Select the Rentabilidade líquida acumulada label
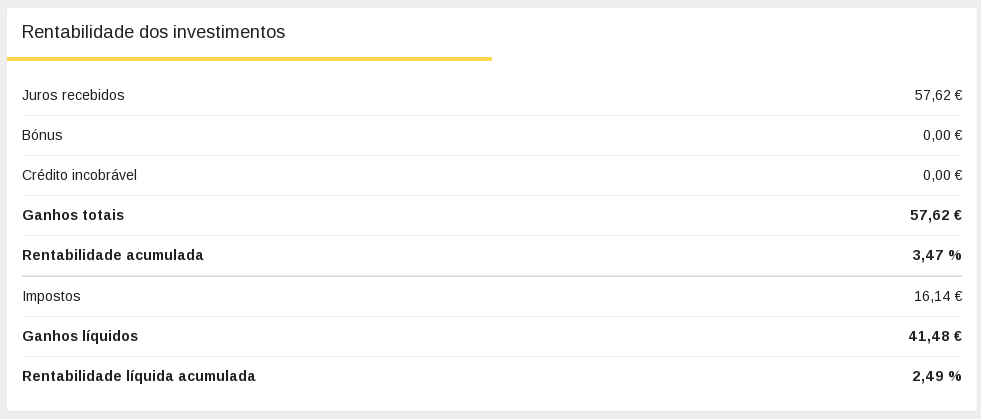981x419 pixels. (x=139, y=376)
